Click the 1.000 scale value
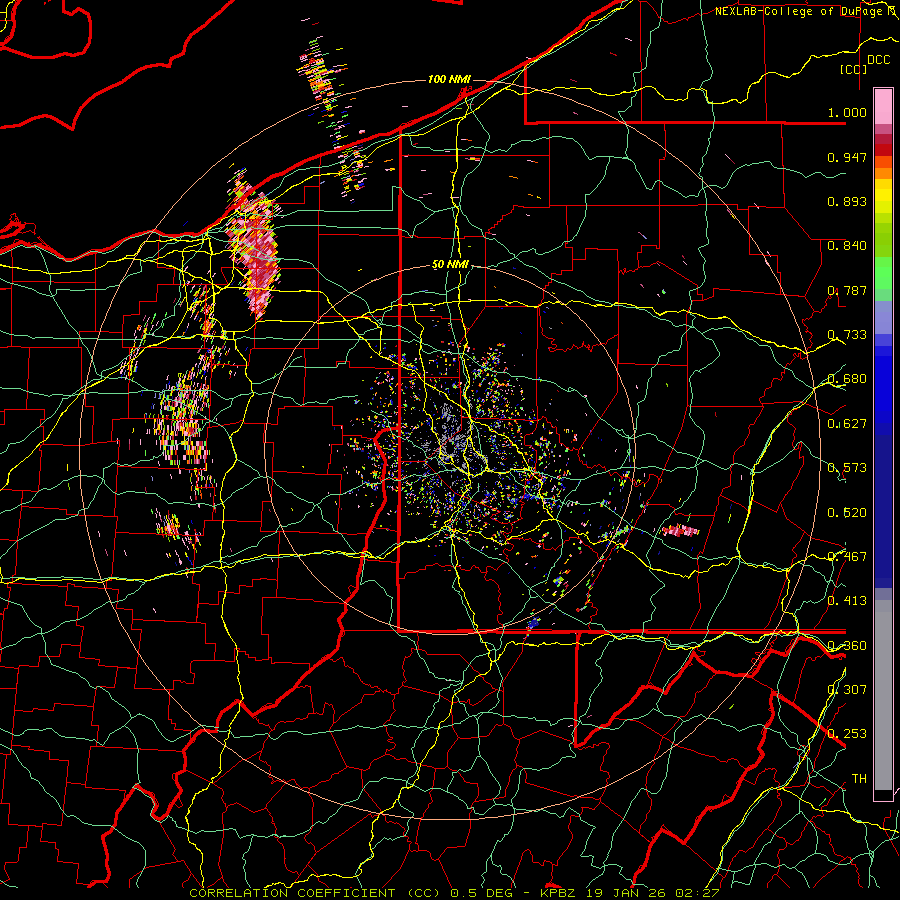Viewport: 900px width, 900px height. point(847,112)
